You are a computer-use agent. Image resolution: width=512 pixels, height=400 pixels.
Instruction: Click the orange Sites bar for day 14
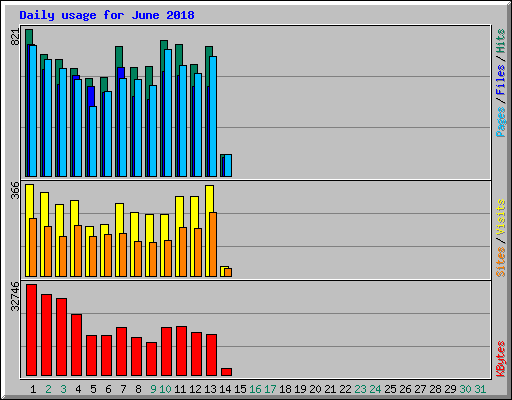[228, 272]
